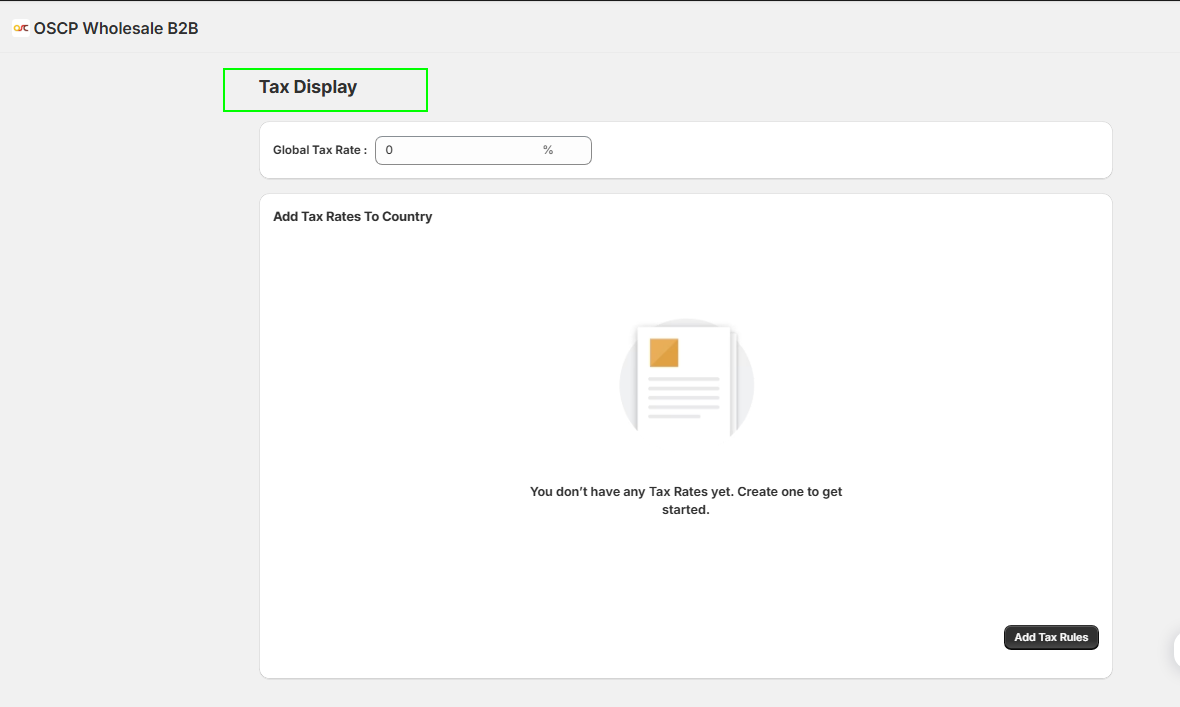The image size is (1180, 707).
Task: Click the Add Tax Rates To Country heading
Action: click(352, 216)
